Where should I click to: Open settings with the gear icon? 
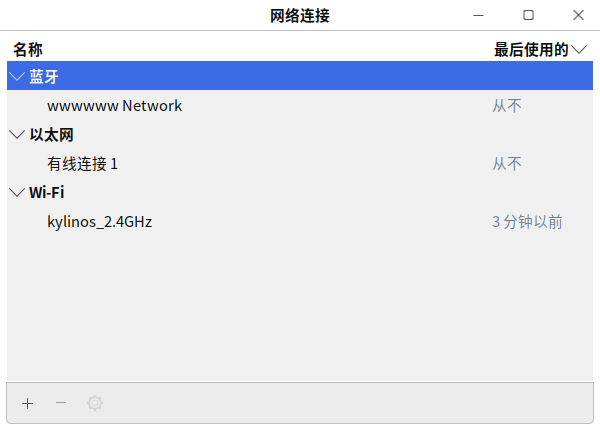95,403
